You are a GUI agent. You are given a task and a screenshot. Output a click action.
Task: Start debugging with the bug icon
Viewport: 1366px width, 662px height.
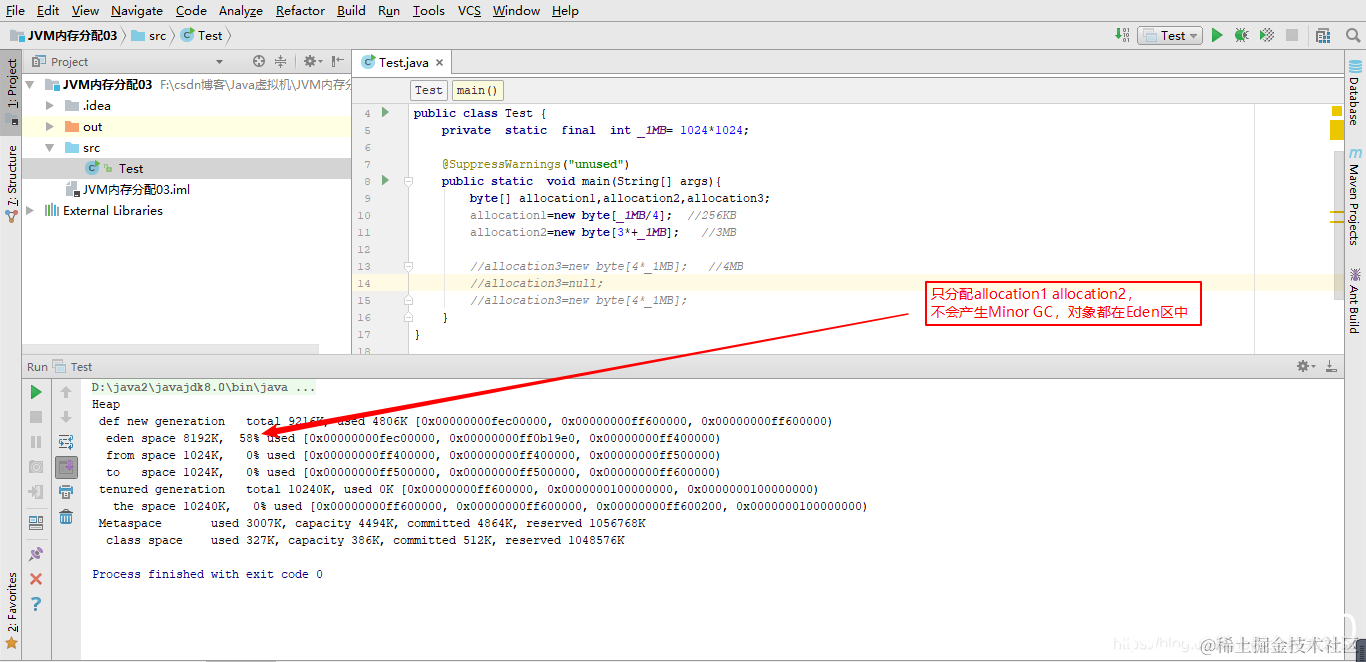(x=1241, y=35)
